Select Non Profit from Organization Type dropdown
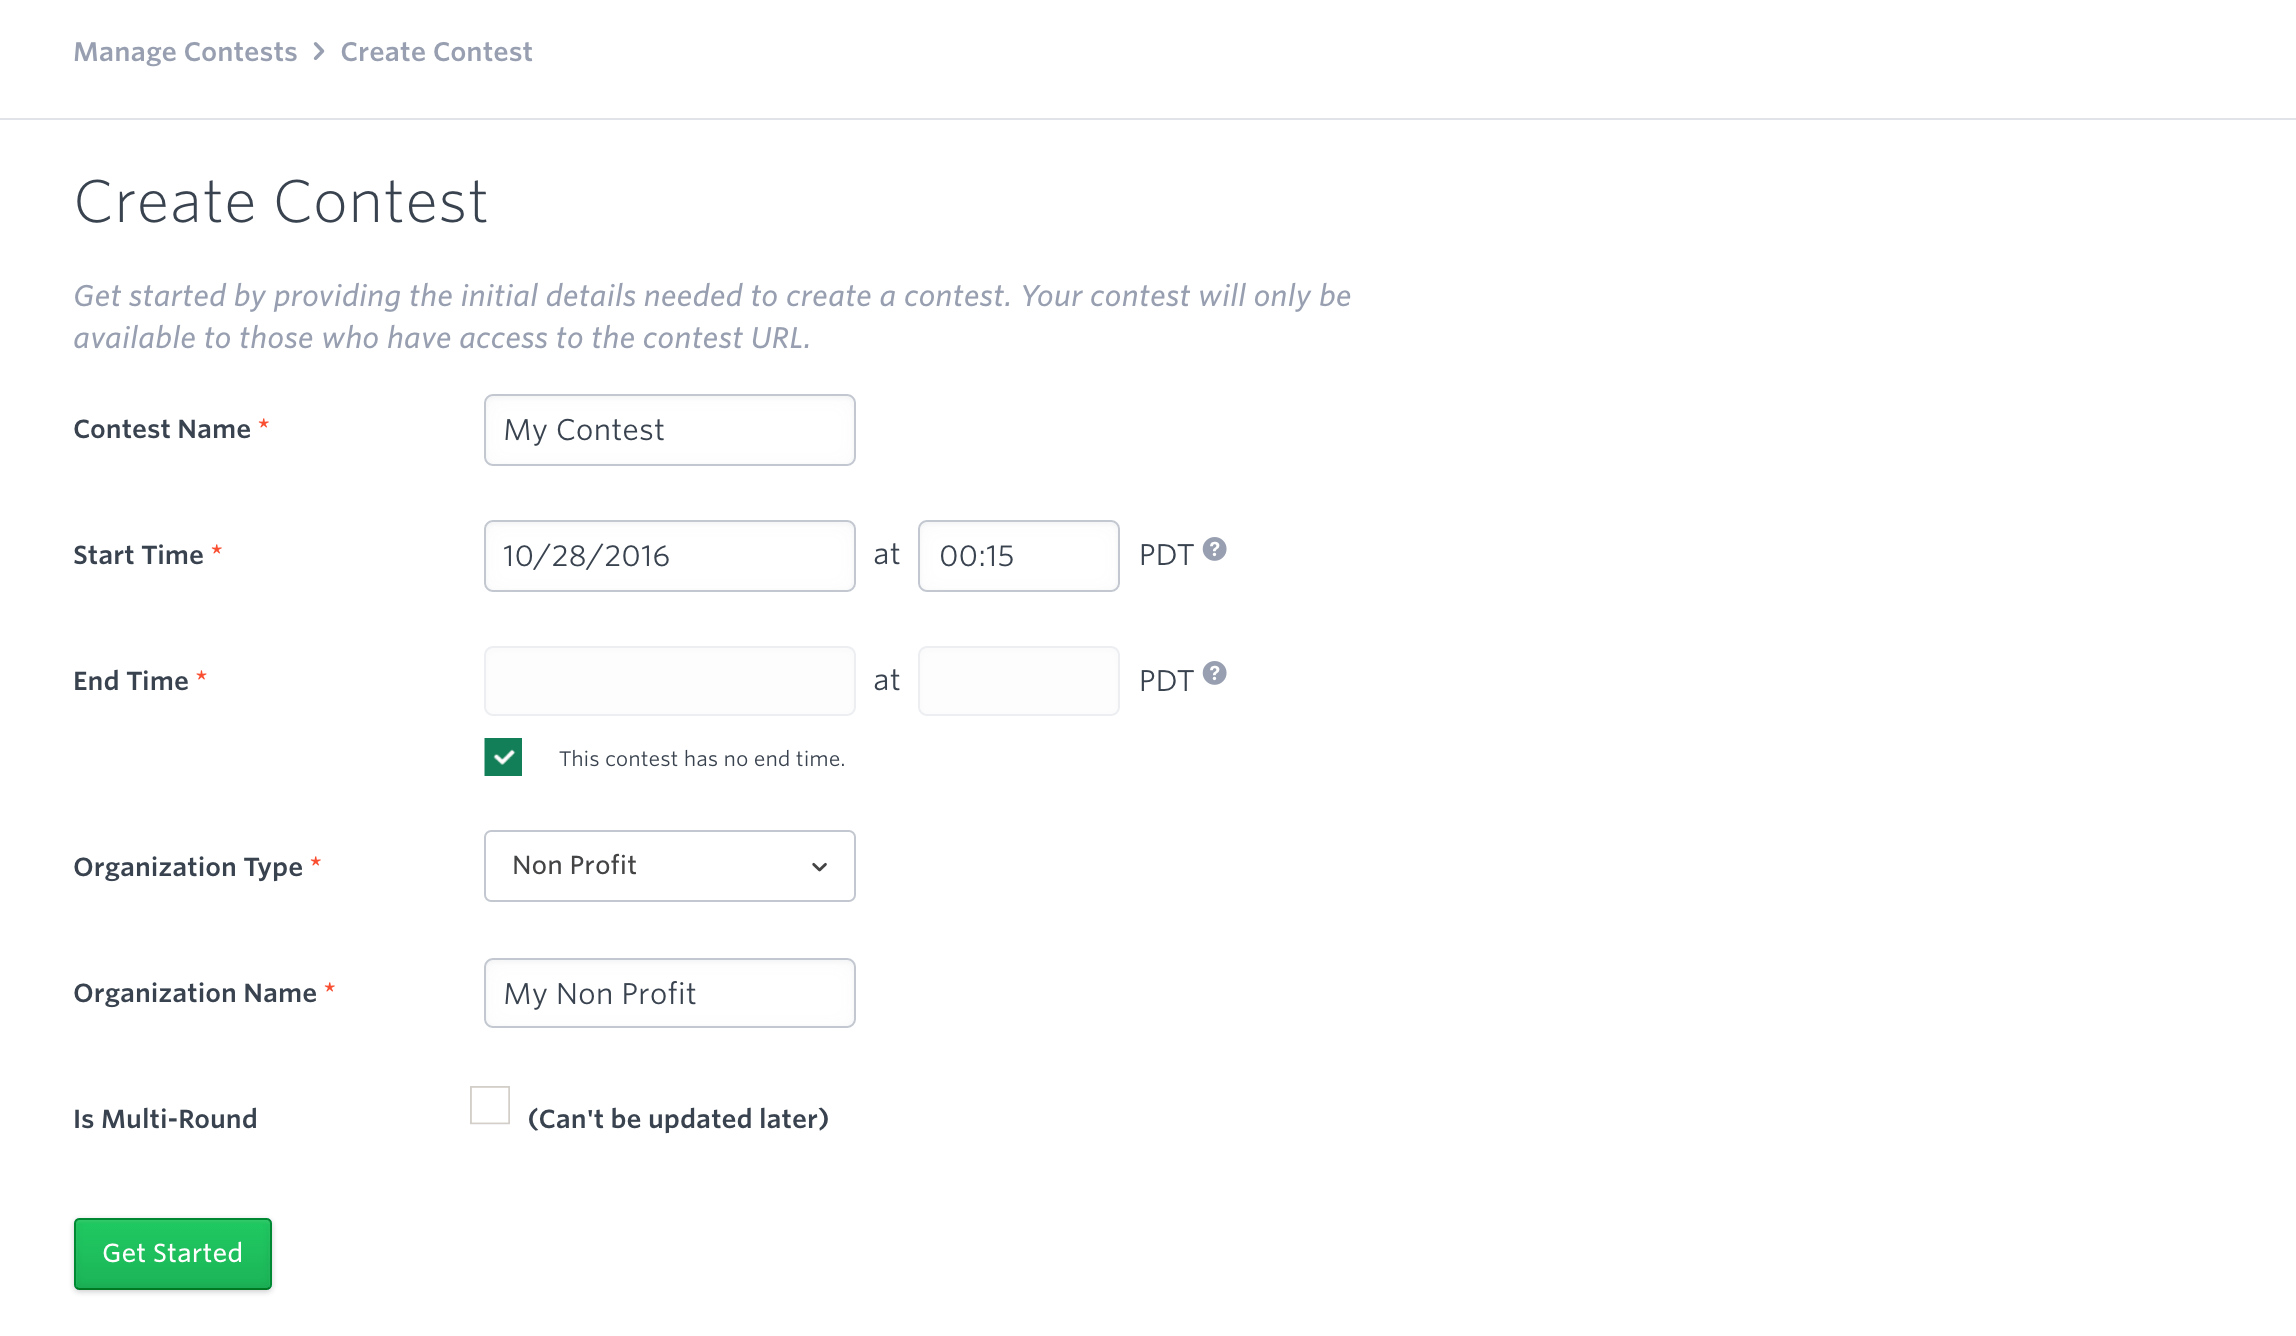 click(x=669, y=865)
